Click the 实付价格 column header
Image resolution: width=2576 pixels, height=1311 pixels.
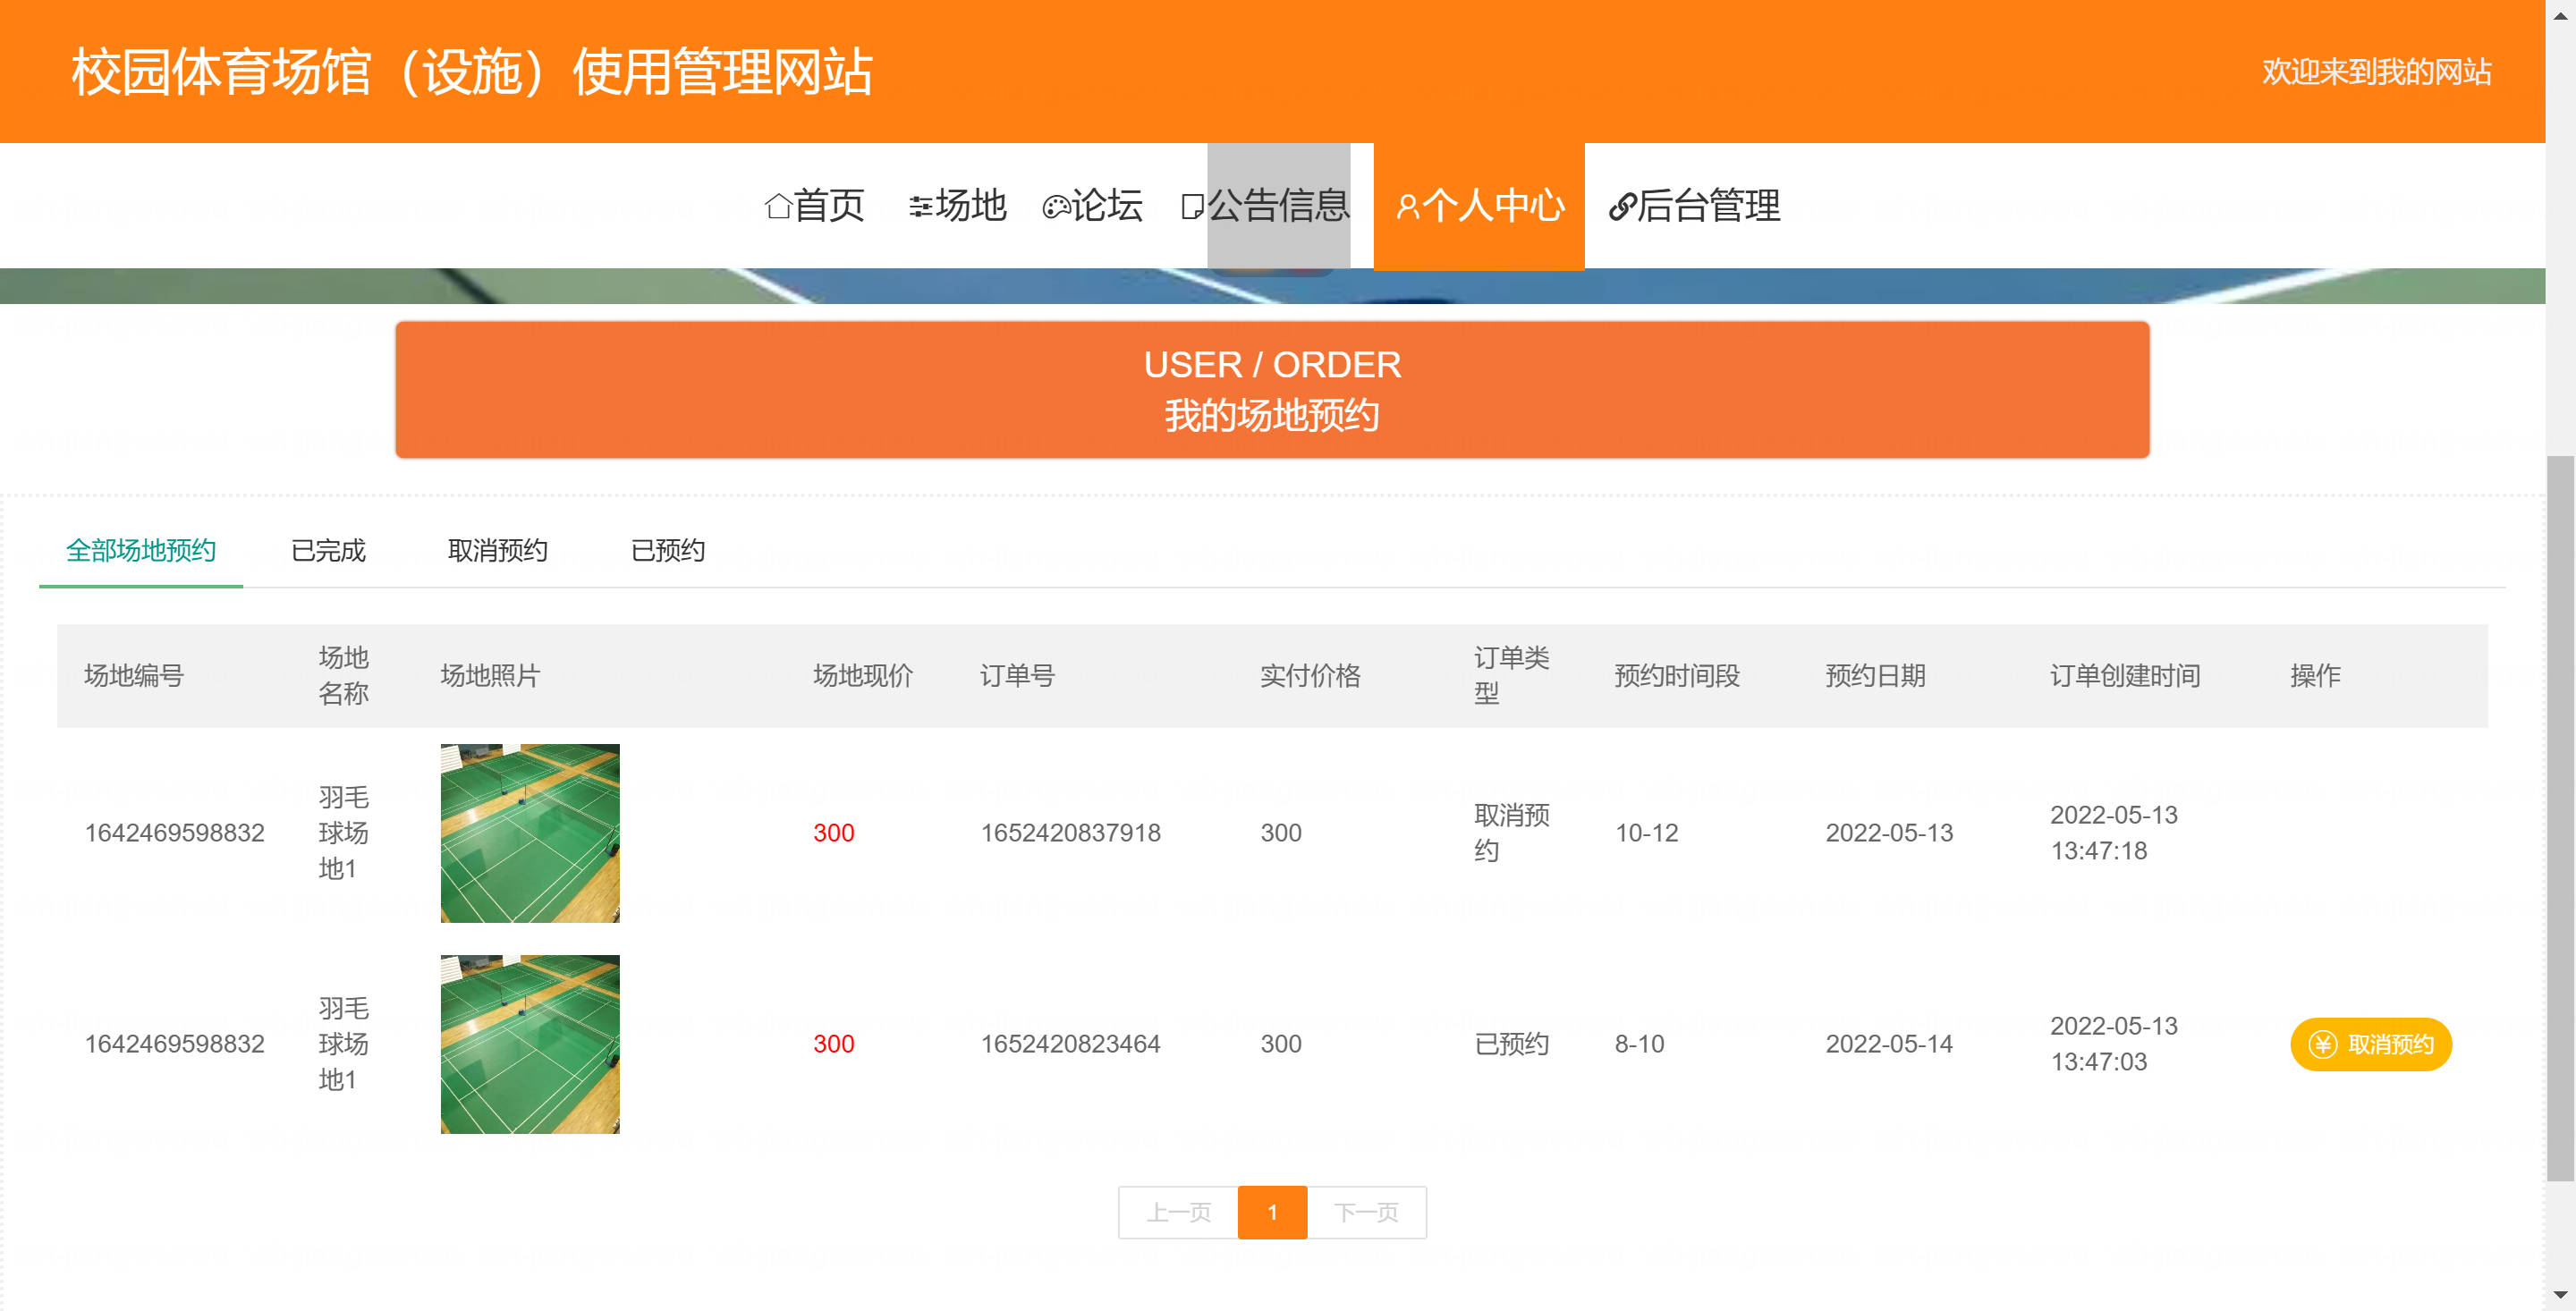tap(1310, 676)
